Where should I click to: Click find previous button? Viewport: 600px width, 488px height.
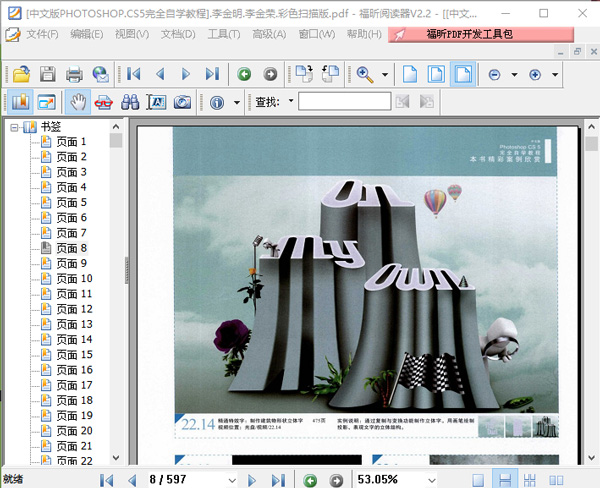point(403,102)
